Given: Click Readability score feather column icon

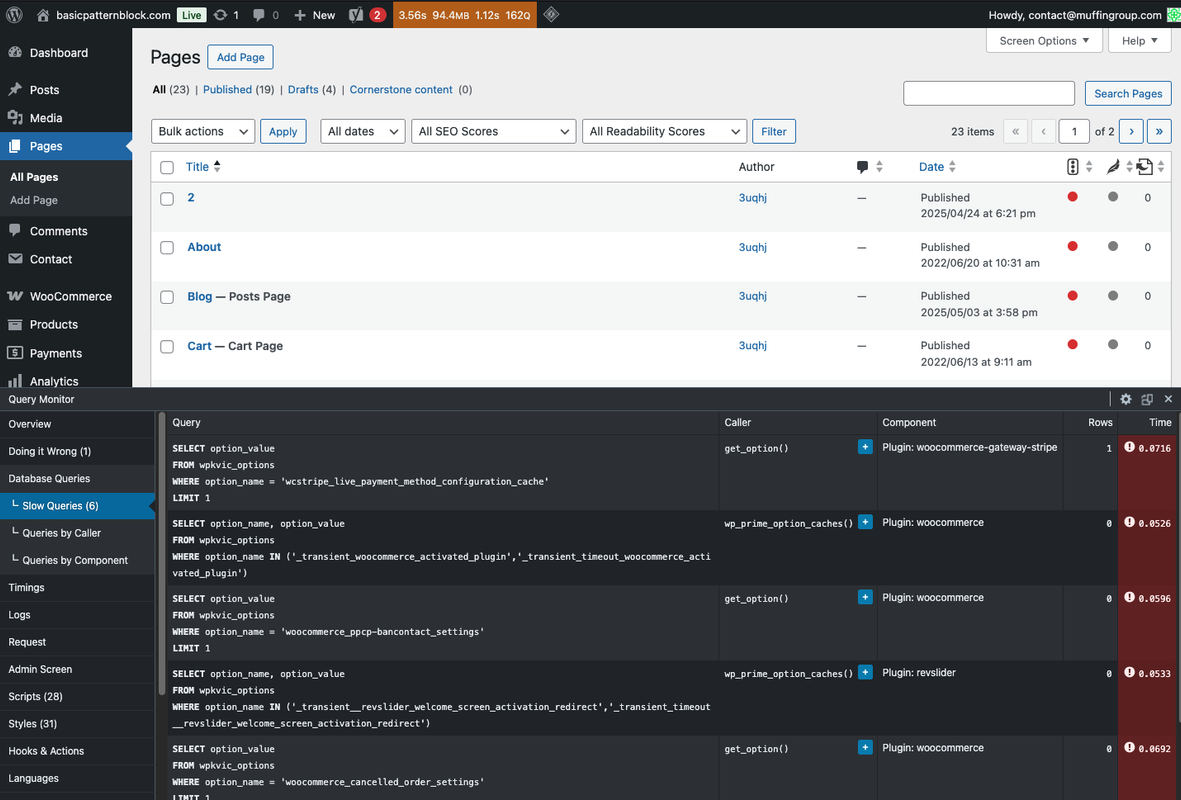Looking at the screenshot, I should 1113,167.
